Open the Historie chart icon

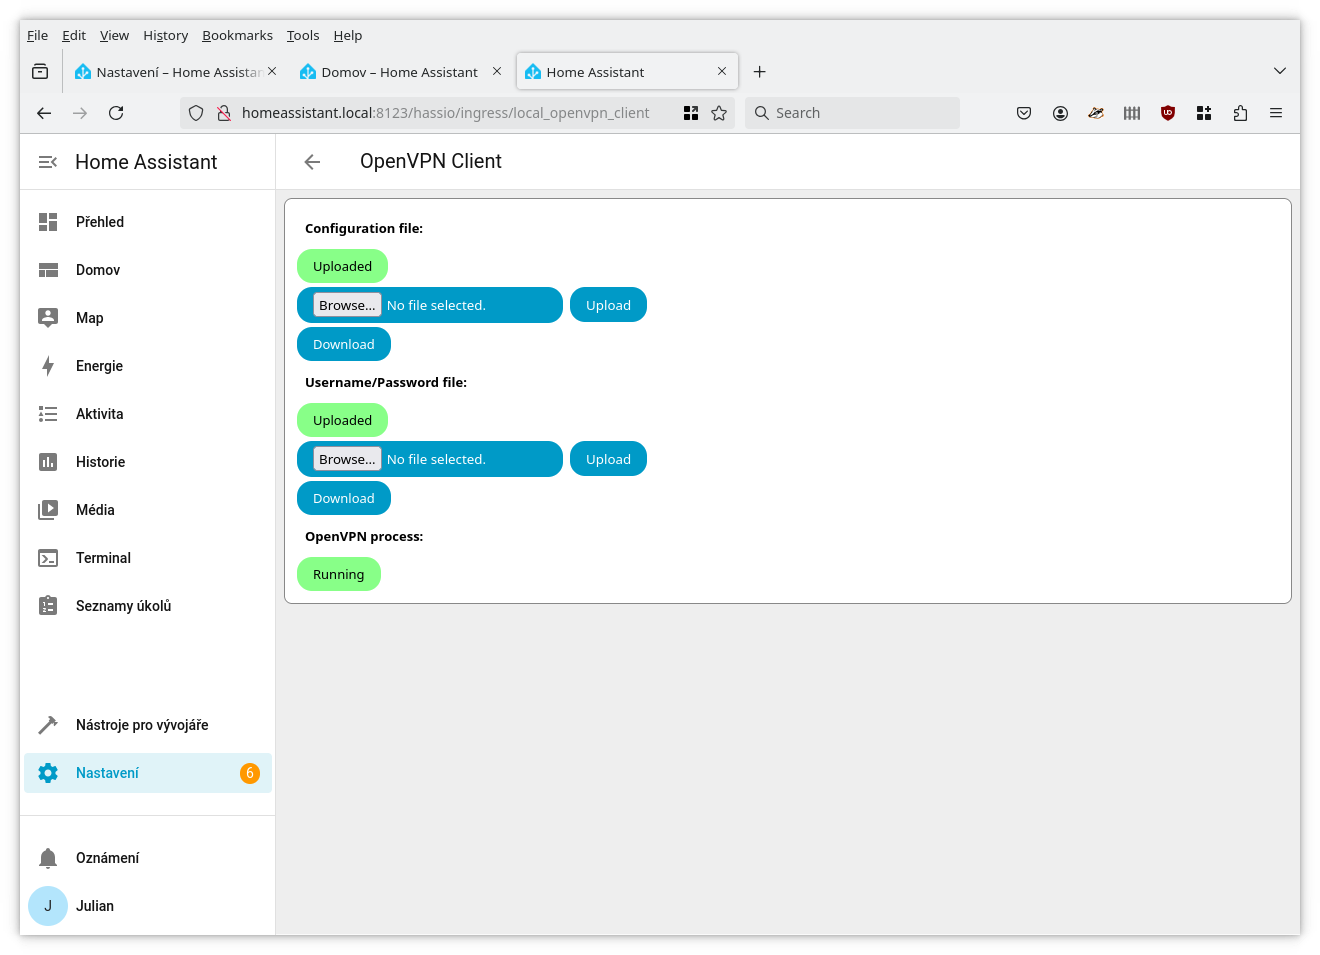pos(48,462)
